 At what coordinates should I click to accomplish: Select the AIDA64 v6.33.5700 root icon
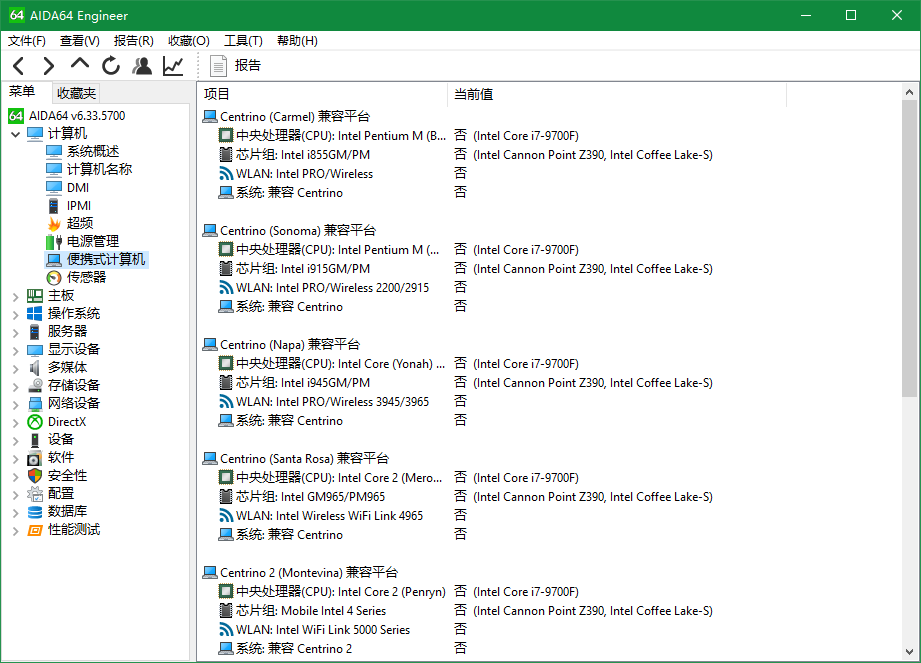(x=16, y=116)
